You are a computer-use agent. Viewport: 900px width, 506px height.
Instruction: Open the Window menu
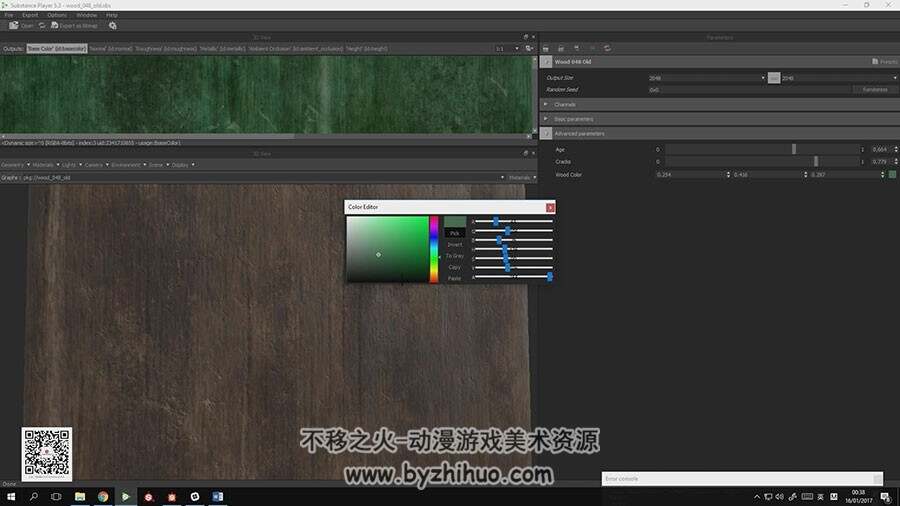(87, 15)
